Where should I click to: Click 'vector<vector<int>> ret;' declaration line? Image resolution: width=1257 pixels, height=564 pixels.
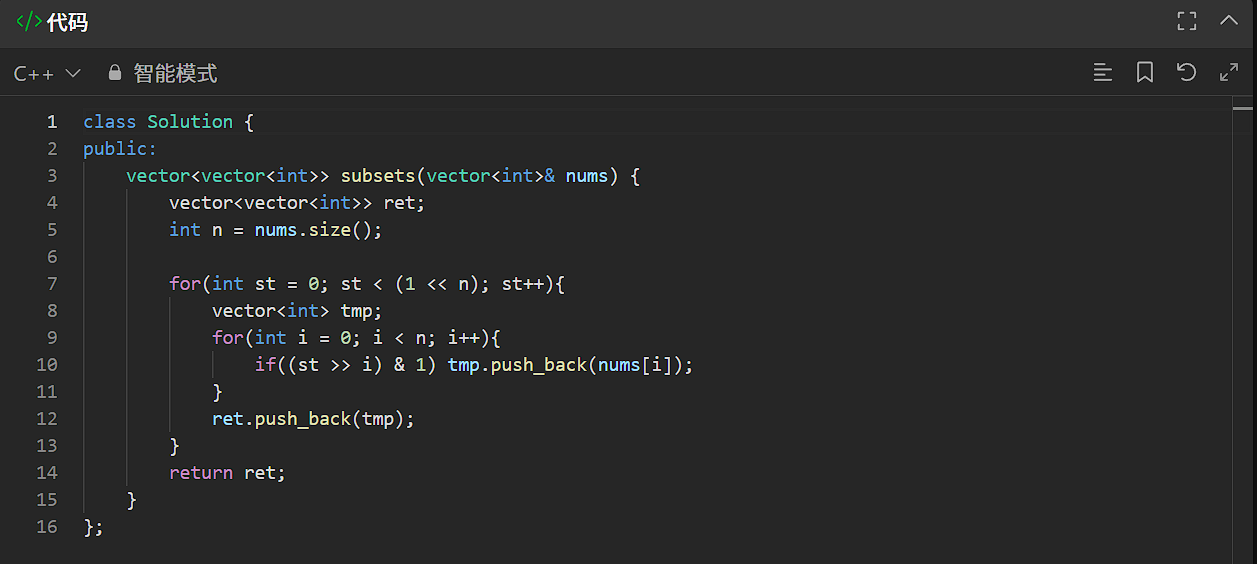point(297,203)
